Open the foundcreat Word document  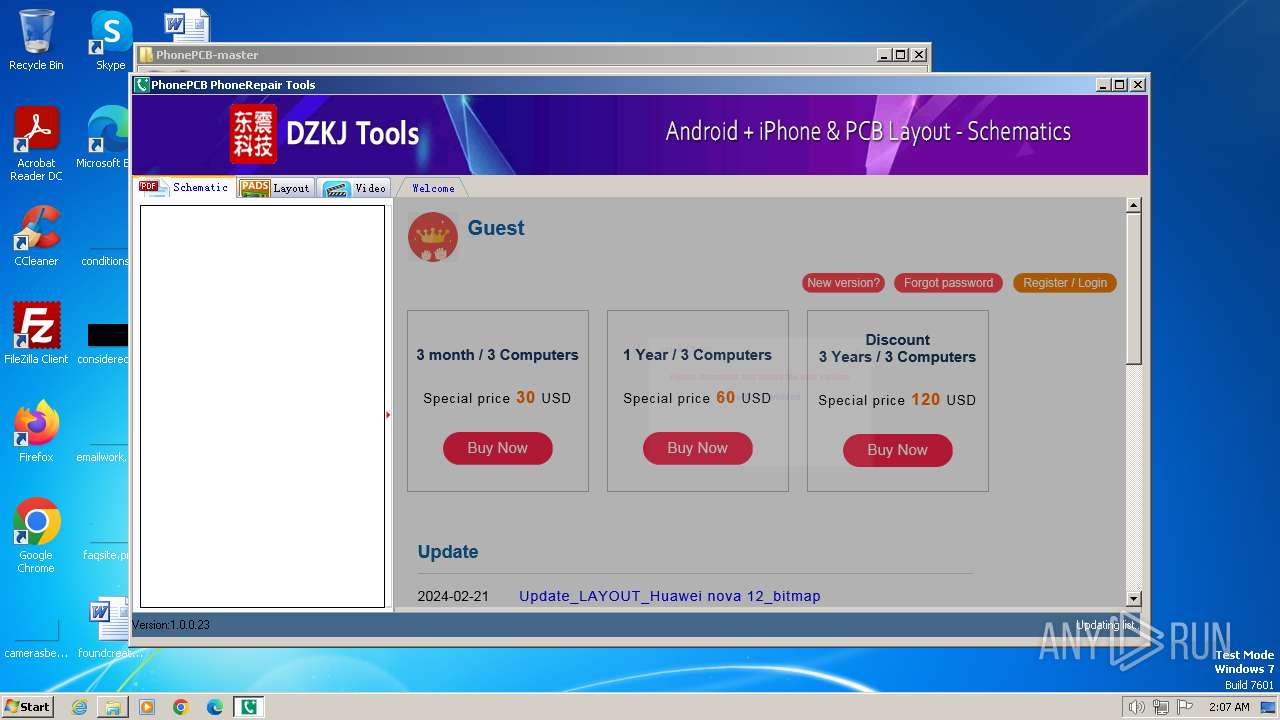point(108,628)
